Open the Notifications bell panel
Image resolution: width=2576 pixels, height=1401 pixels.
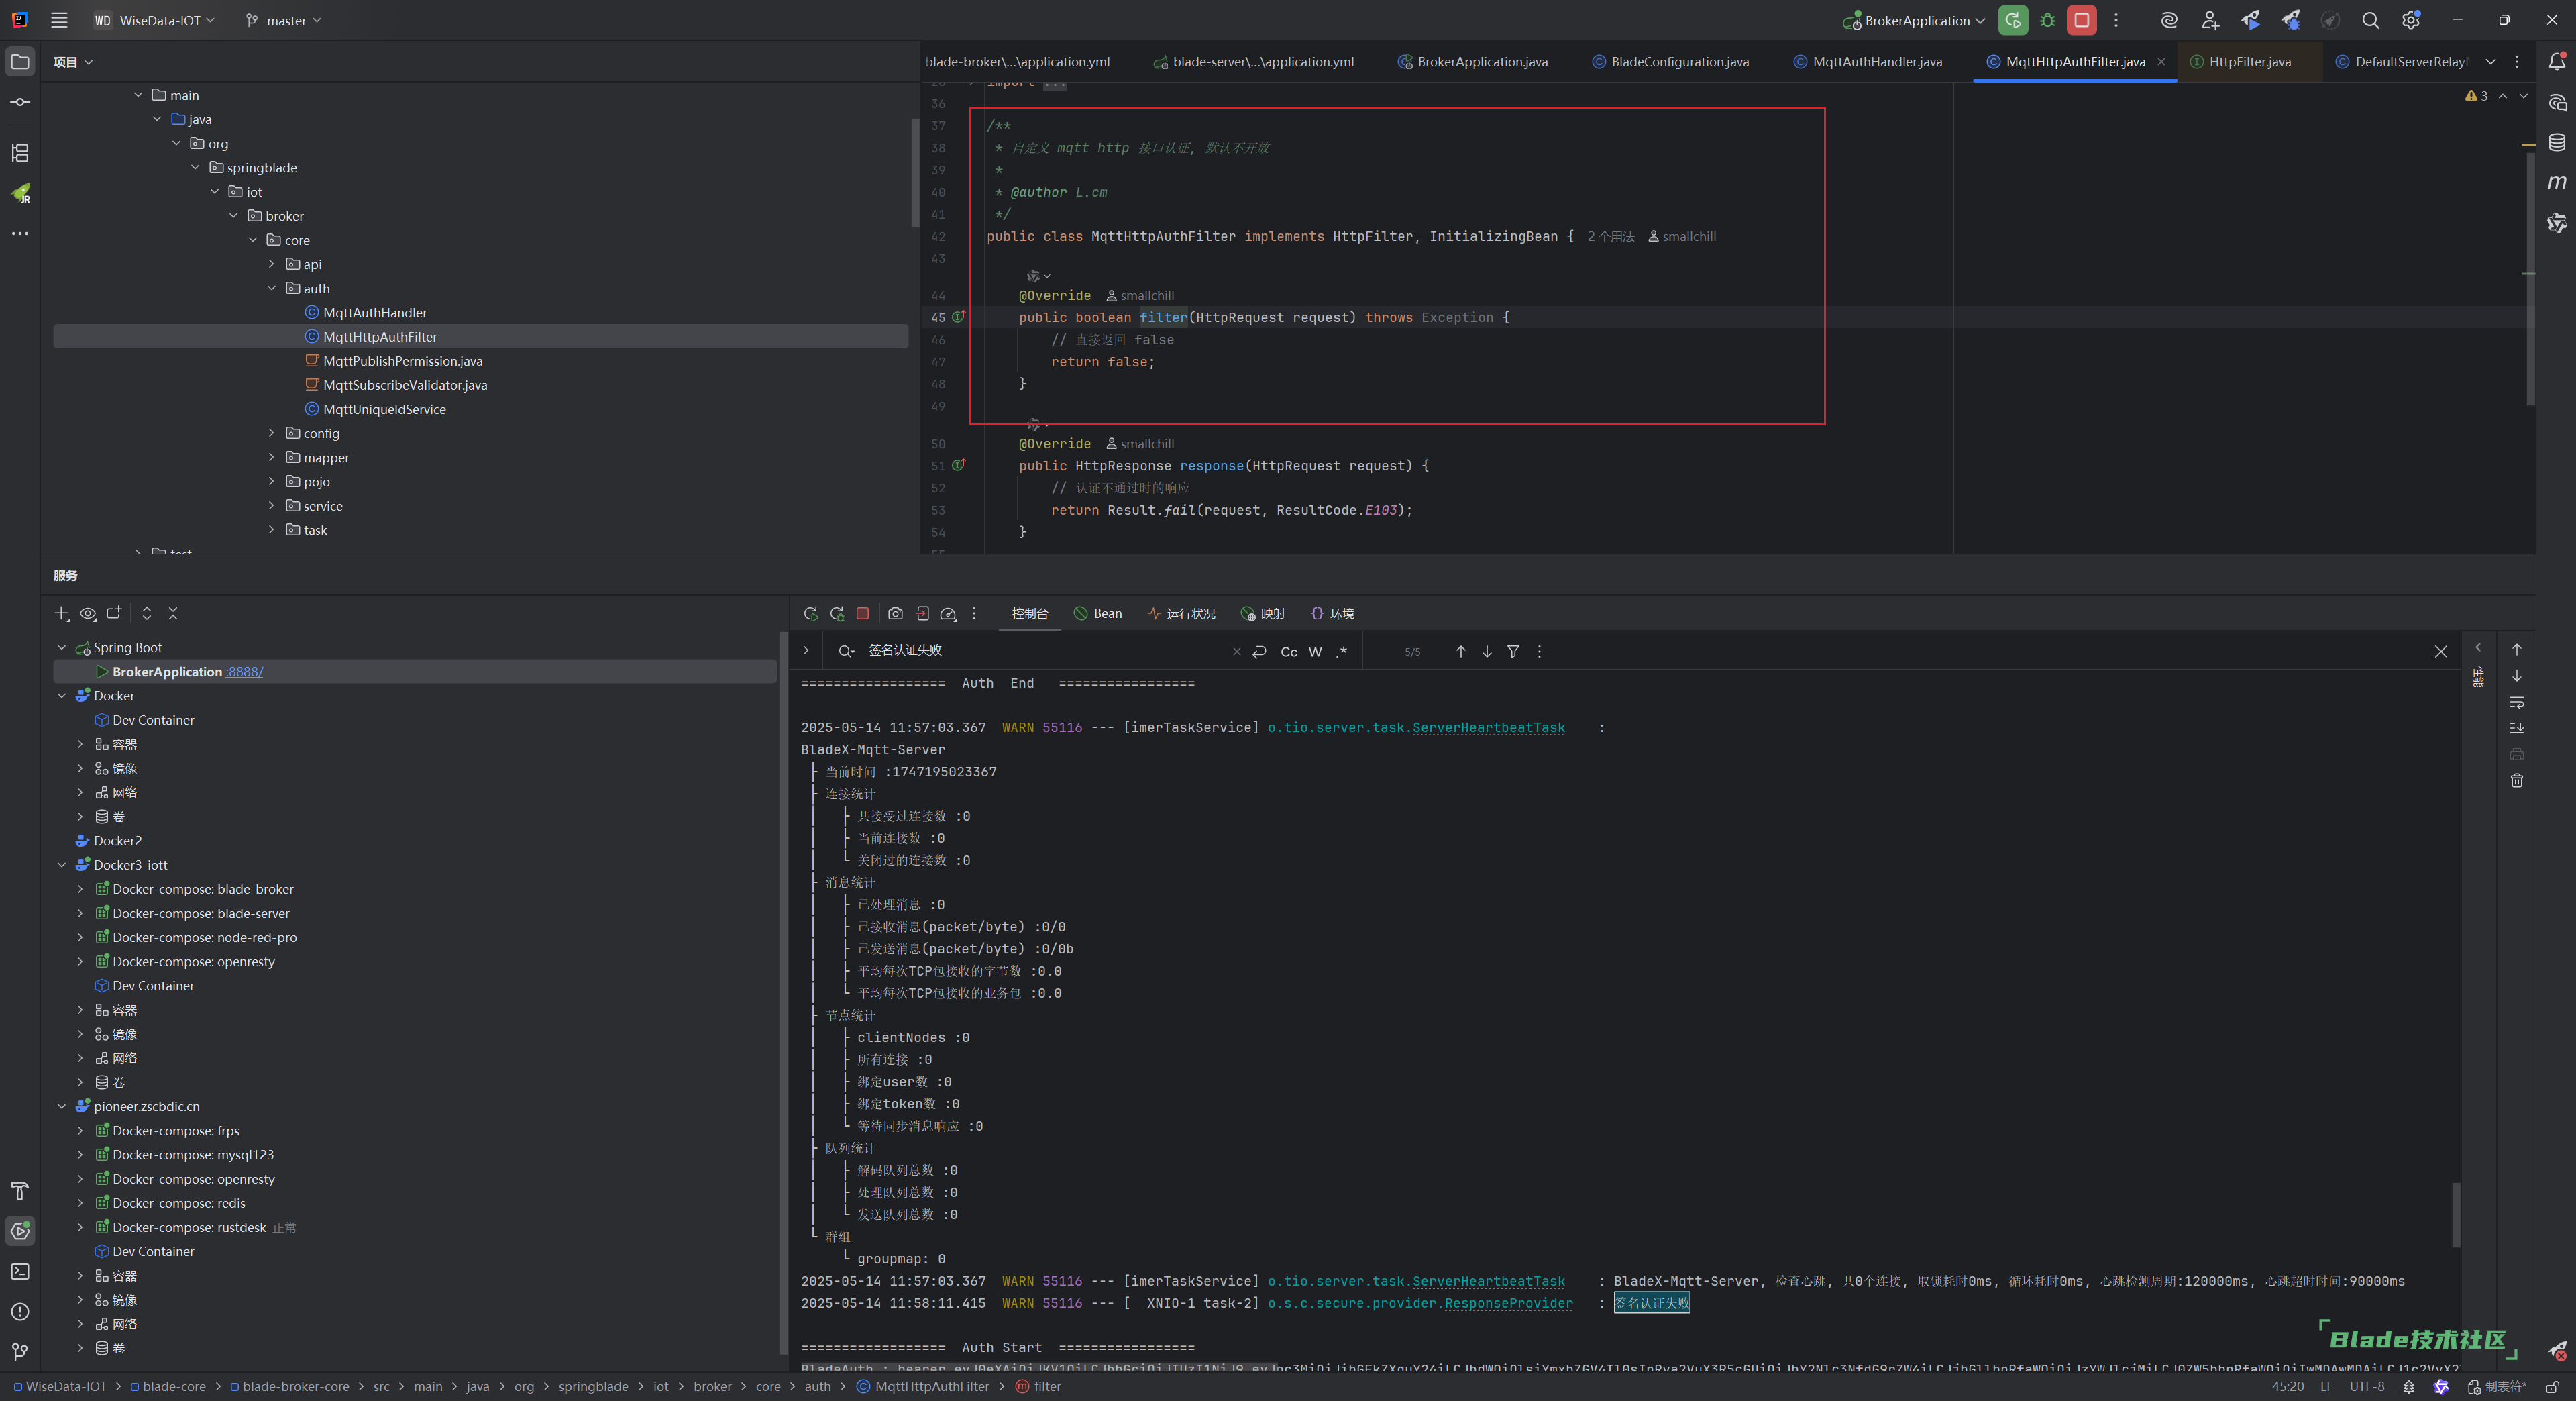click(x=2557, y=62)
